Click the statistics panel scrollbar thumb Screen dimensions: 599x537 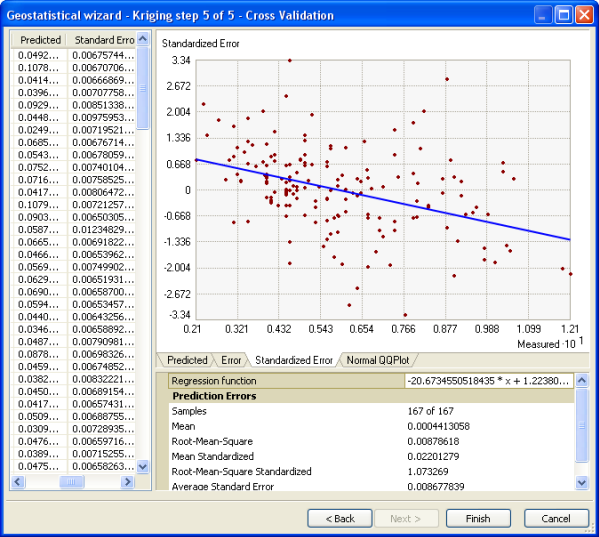582,425
